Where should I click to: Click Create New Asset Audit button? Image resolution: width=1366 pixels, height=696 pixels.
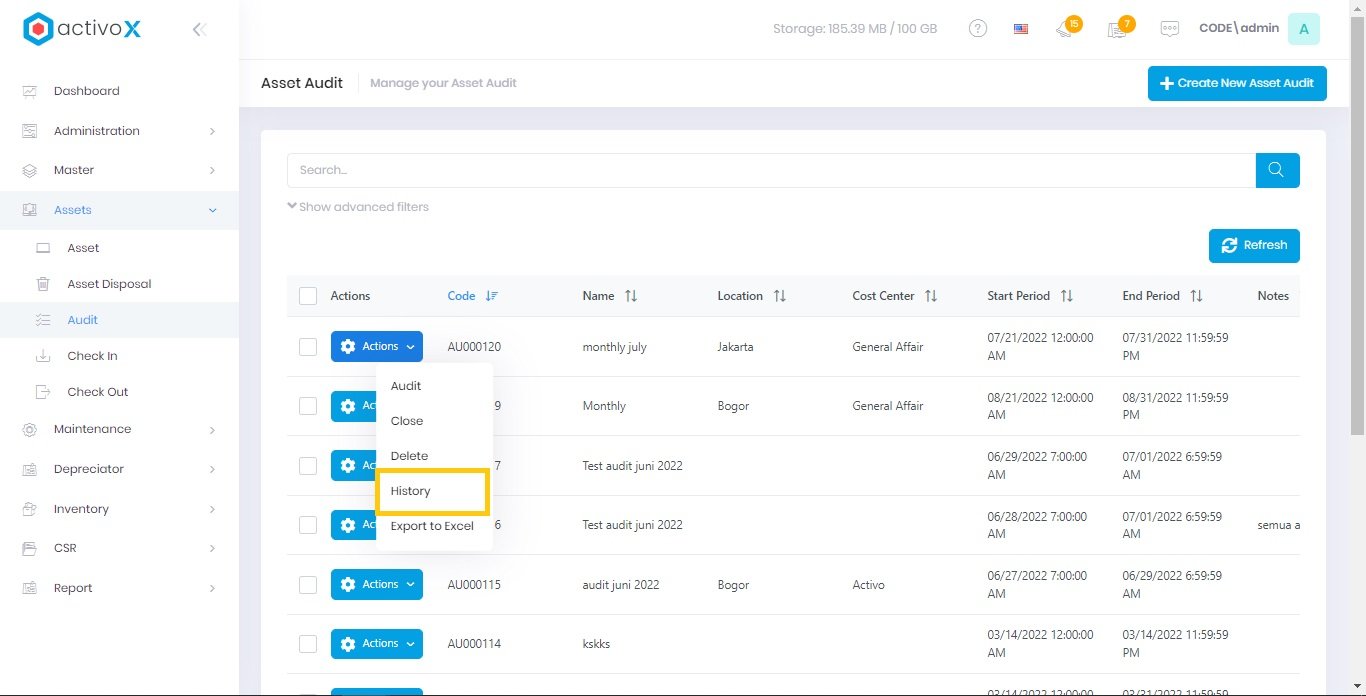1236,83
